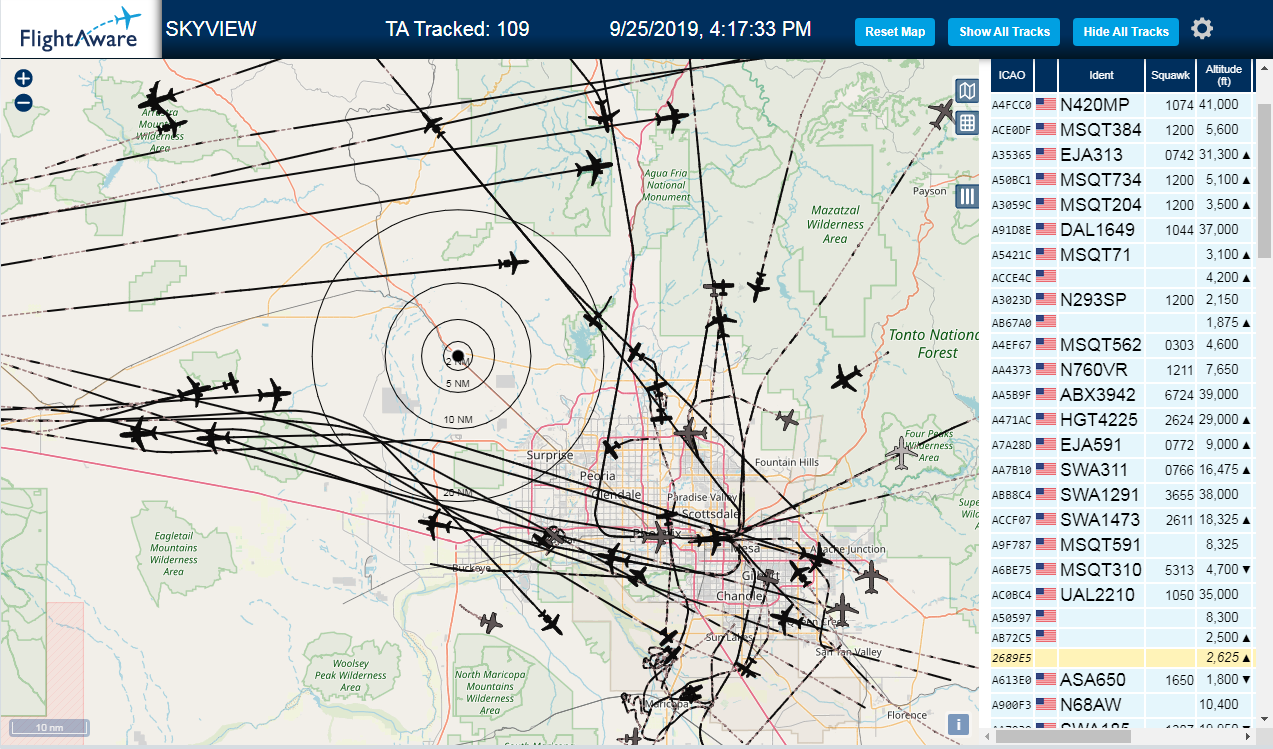Select the gray aircraft south of Buckeye

pos(490,623)
